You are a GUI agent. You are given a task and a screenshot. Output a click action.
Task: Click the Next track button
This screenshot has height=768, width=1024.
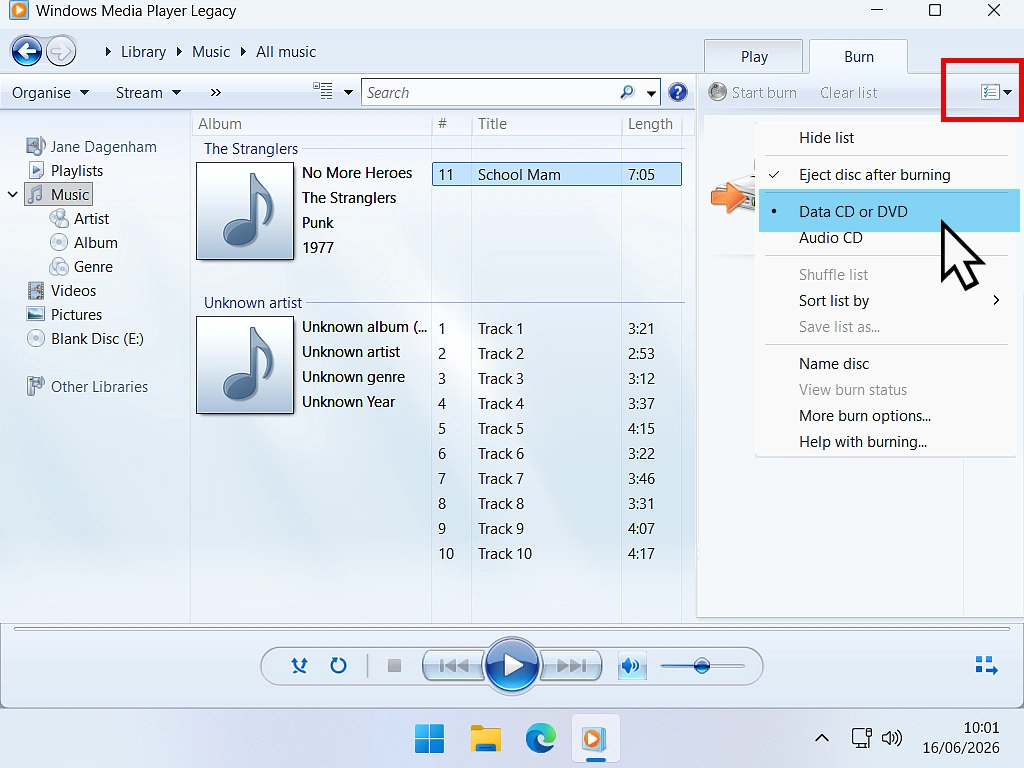pos(571,665)
